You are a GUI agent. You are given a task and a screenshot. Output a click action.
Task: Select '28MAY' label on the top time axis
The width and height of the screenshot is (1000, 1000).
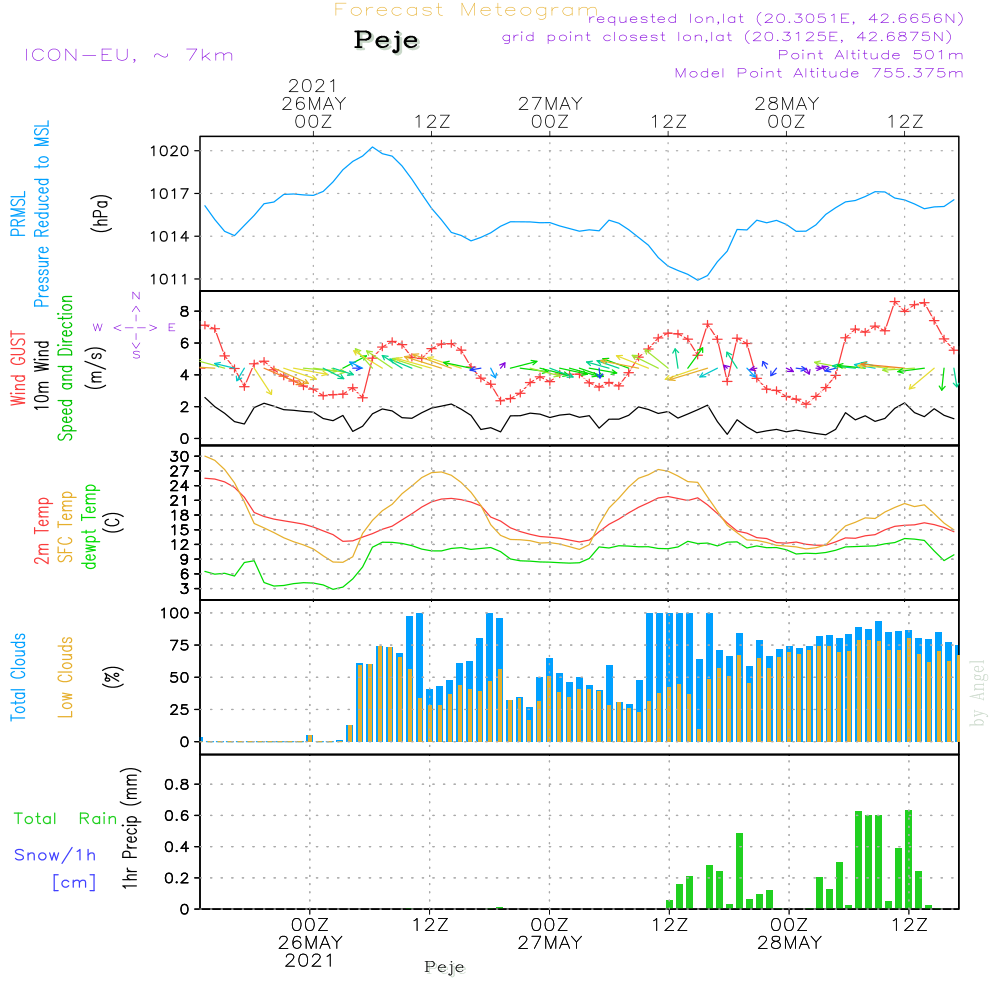pos(787,103)
